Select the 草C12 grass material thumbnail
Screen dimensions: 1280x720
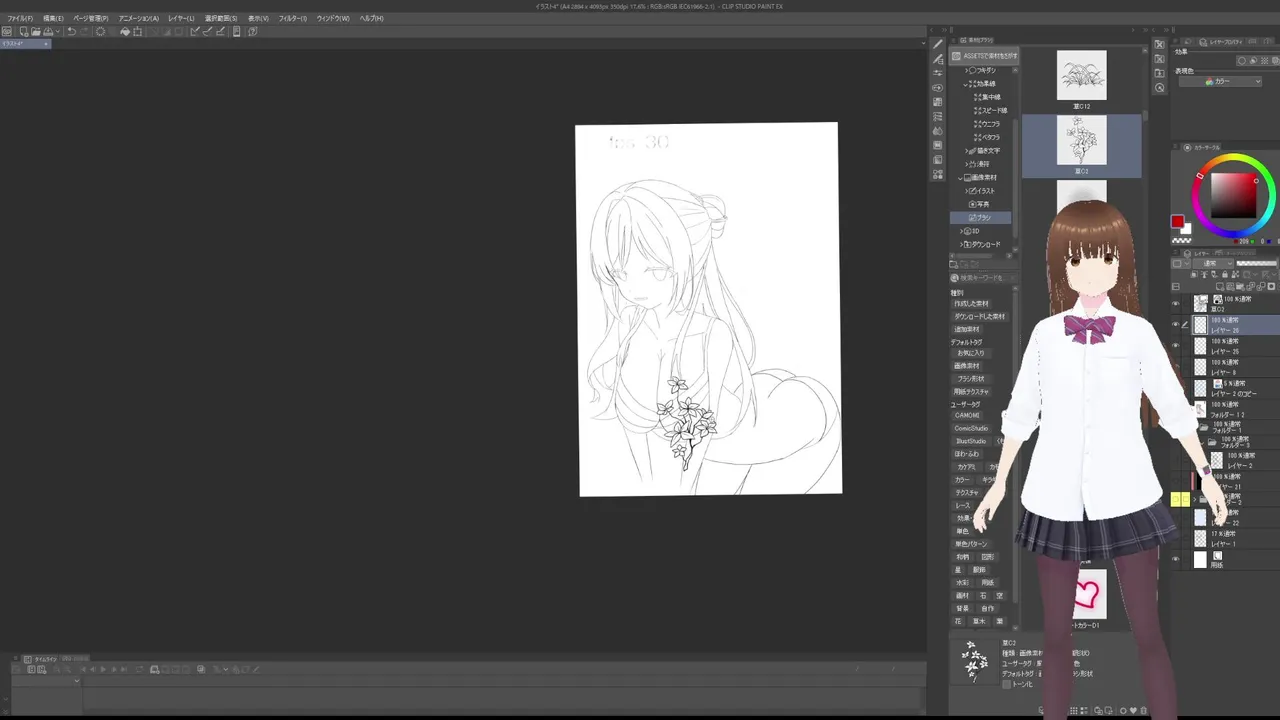click(1082, 75)
